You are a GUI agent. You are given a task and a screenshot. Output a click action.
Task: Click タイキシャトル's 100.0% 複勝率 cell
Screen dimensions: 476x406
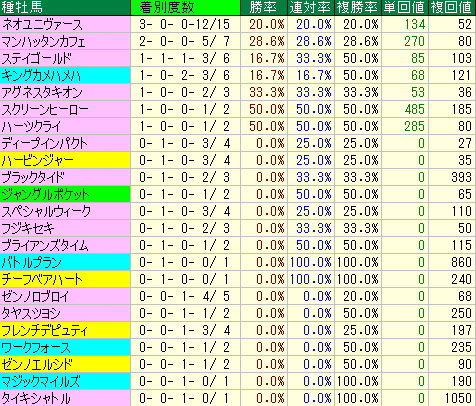click(x=358, y=399)
